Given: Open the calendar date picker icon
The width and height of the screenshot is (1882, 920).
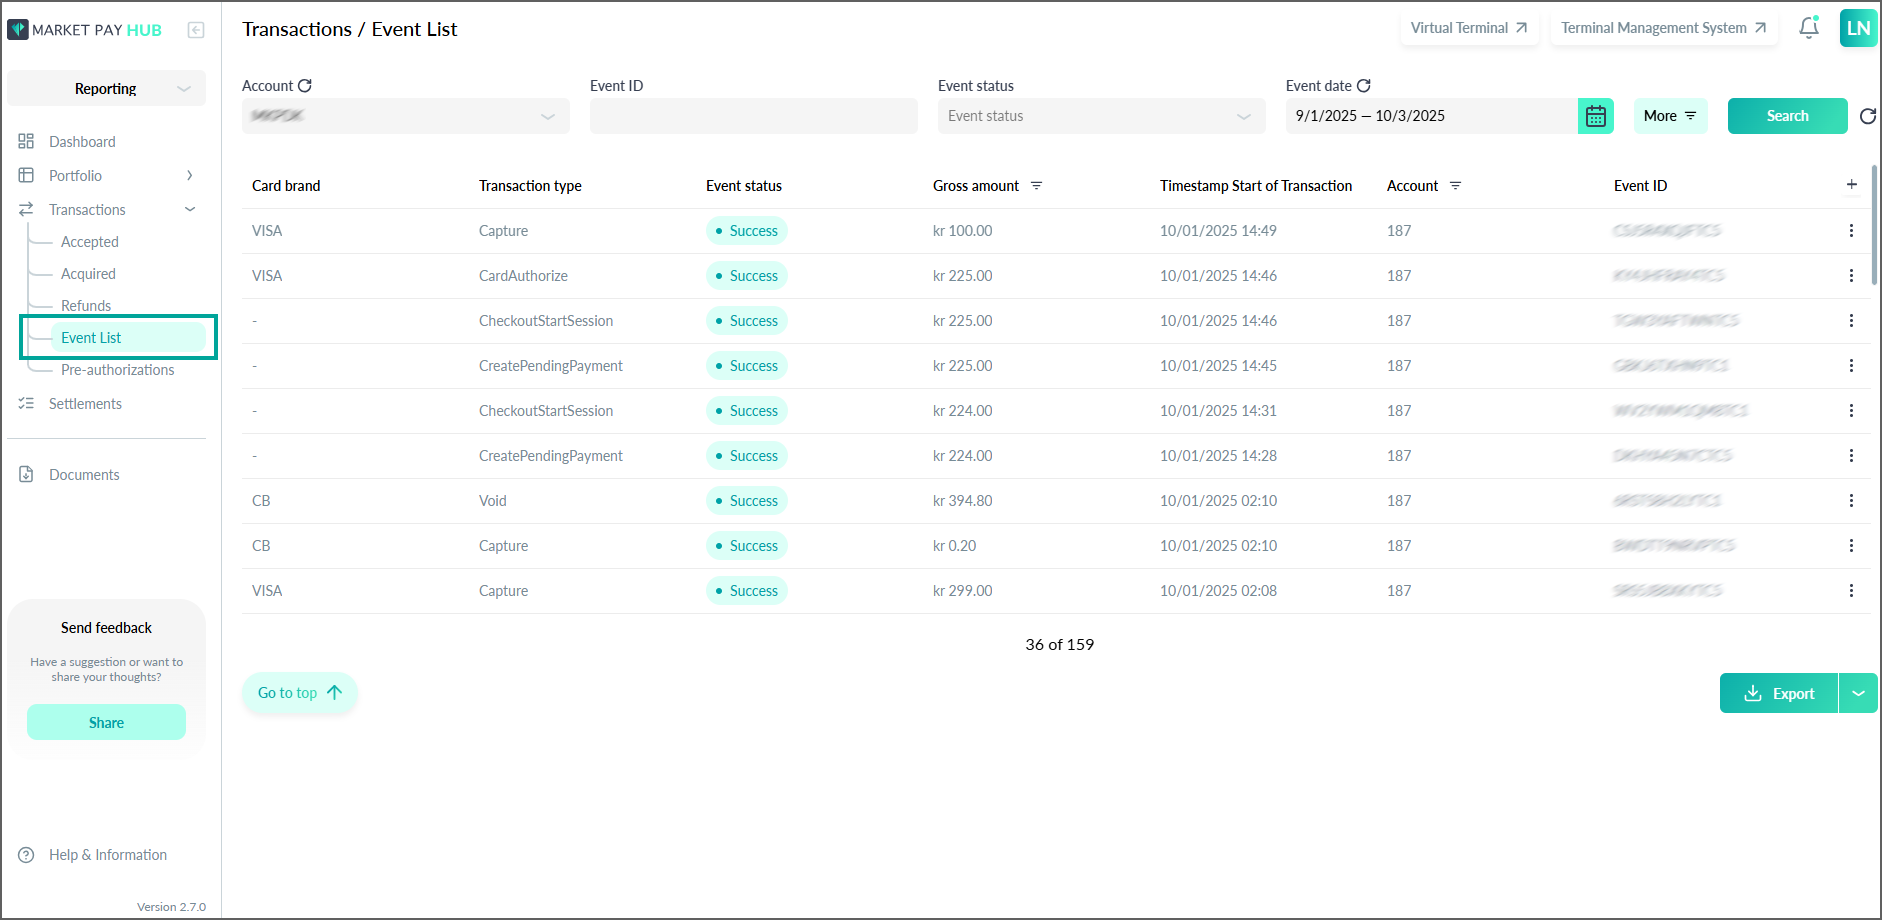Looking at the screenshot, I should click(x=1596, y=116).
